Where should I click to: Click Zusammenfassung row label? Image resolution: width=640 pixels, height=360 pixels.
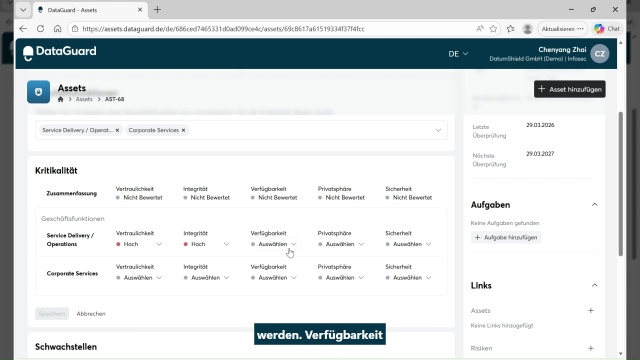coord(71,193)
